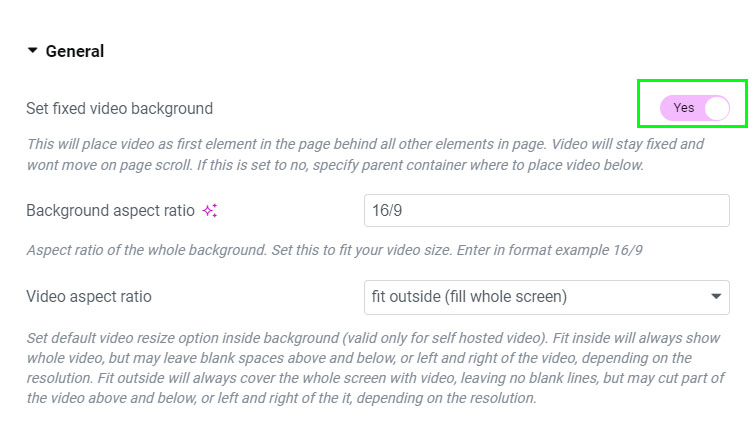
Task: Click the round knob of the Yes switch
Action: (x=716, y=108)
